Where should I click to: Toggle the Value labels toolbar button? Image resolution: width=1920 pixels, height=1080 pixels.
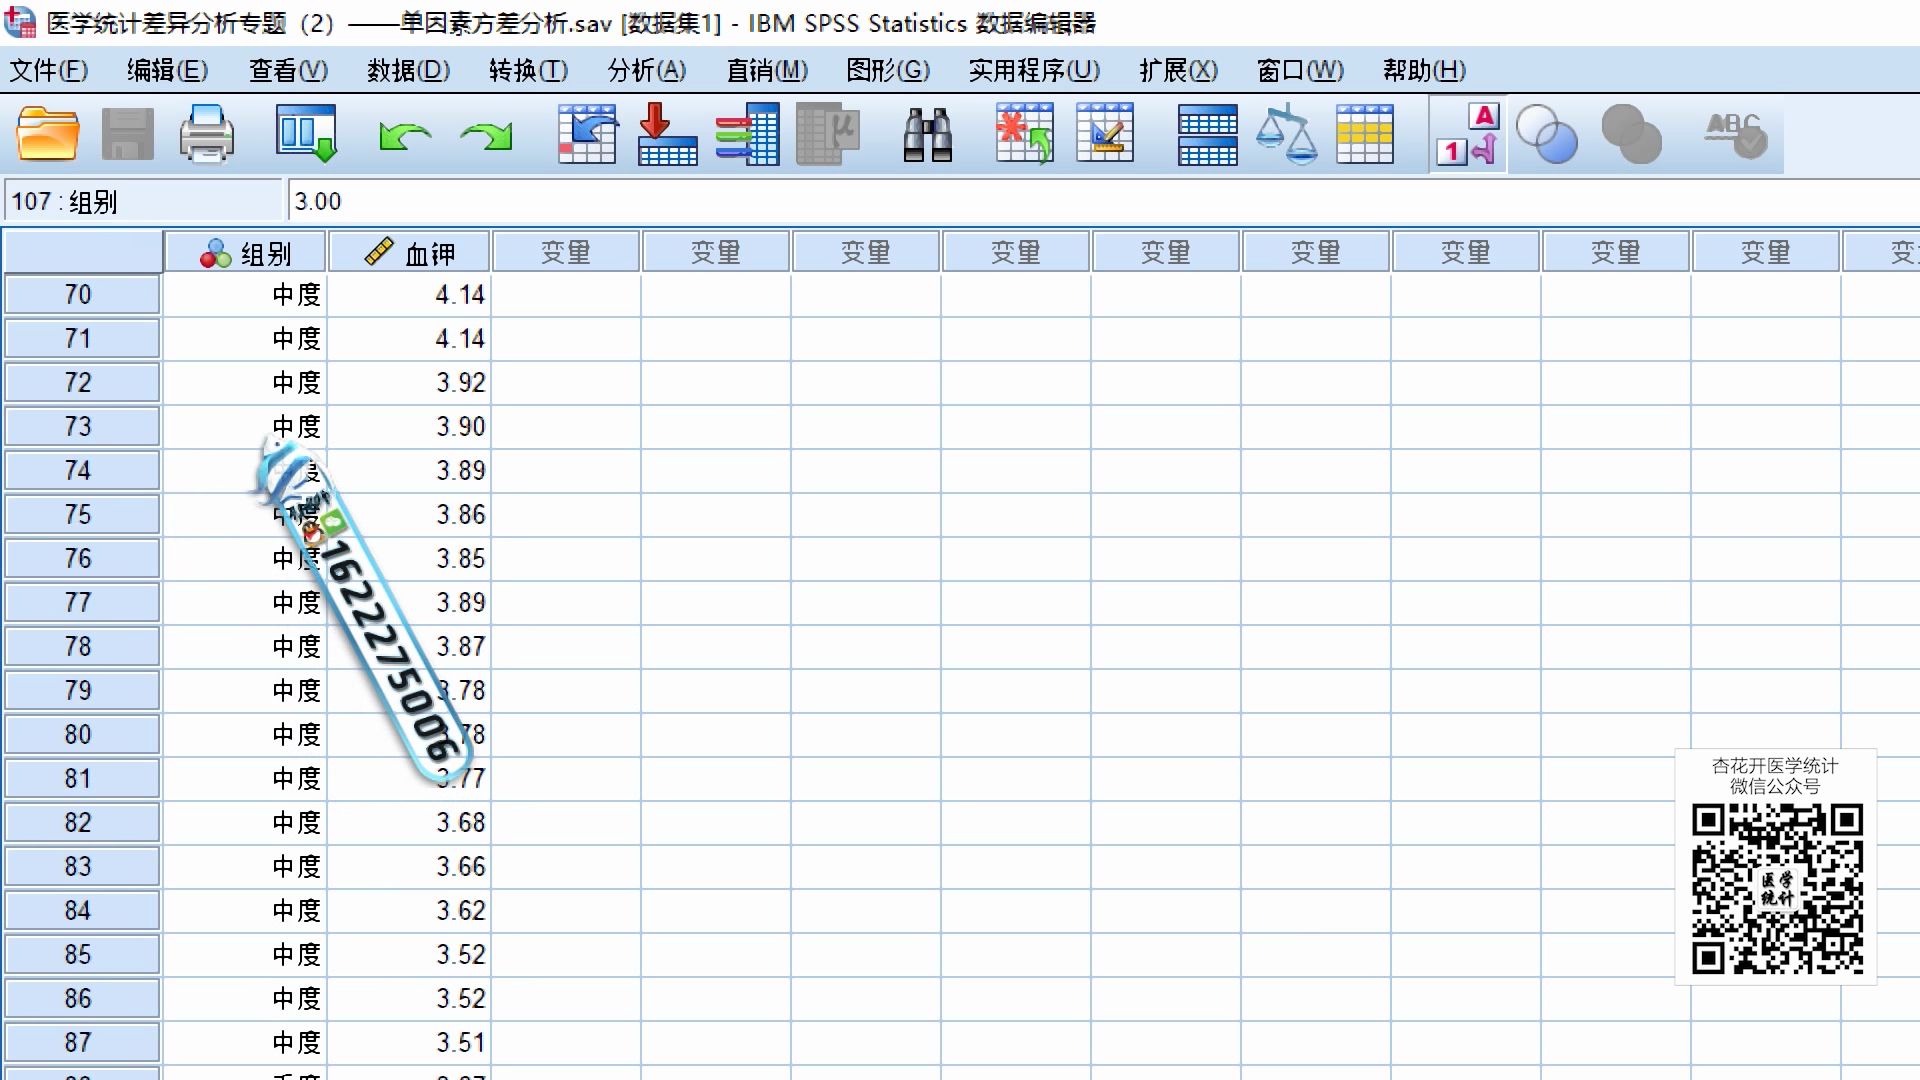pyautogui.click(x=1467, y=135)
